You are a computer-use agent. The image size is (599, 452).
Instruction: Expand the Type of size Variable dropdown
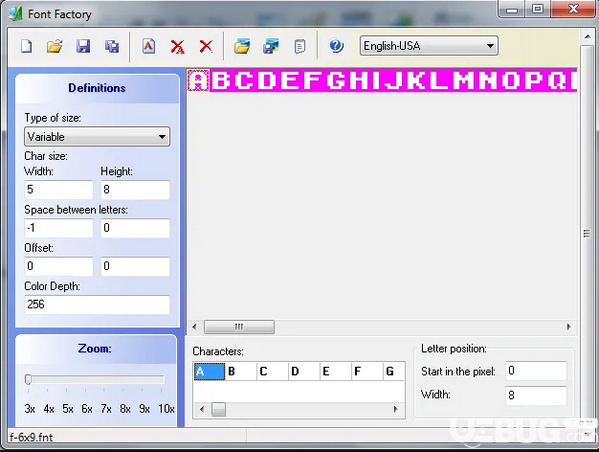97,136
